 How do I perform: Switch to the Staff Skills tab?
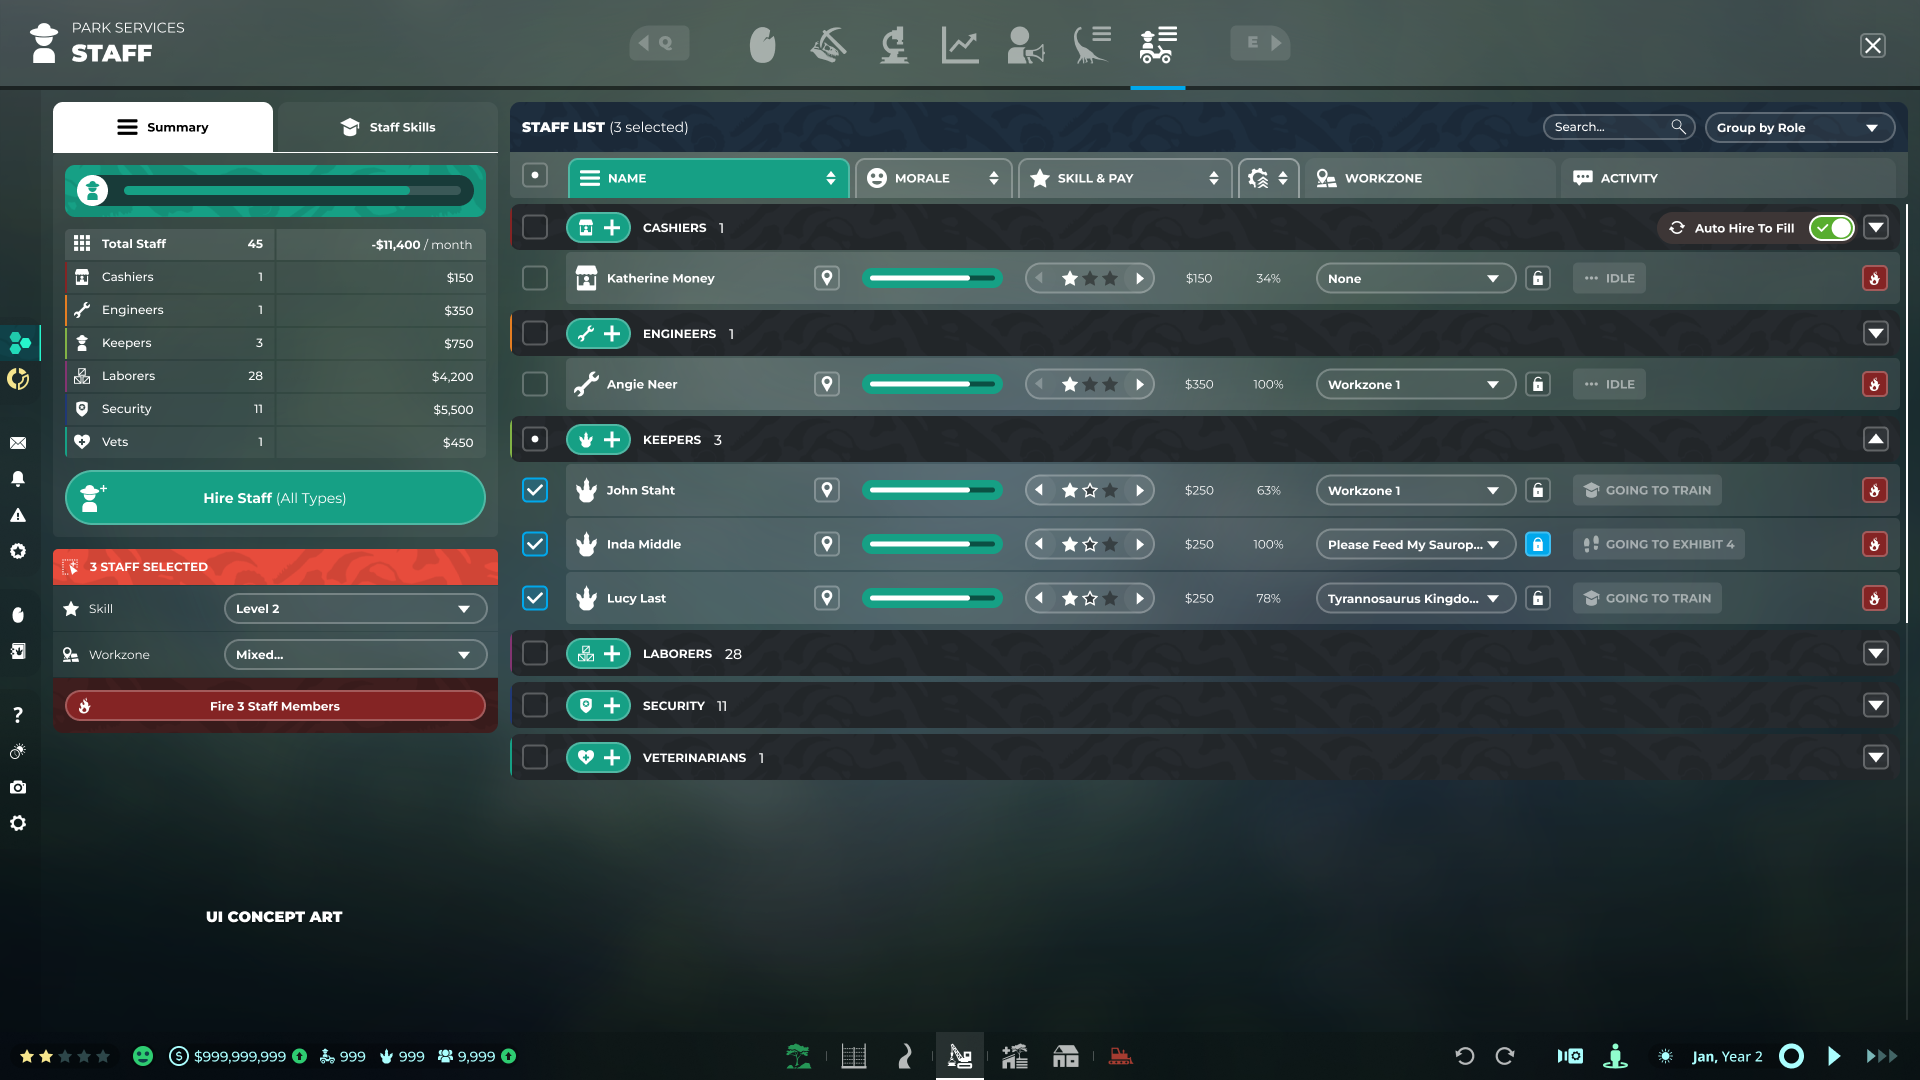388,127
